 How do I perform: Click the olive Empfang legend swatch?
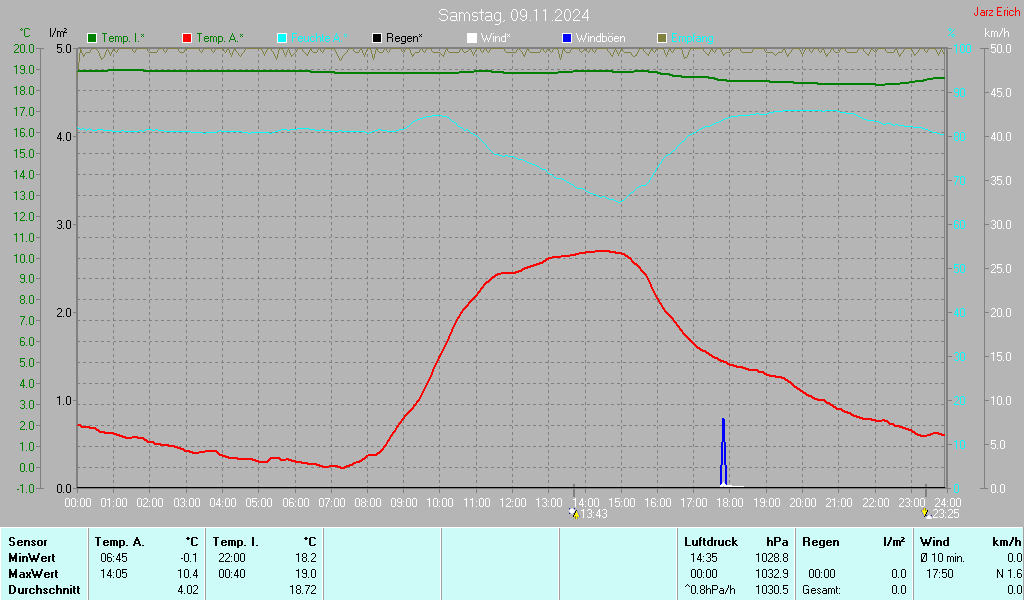662,39
